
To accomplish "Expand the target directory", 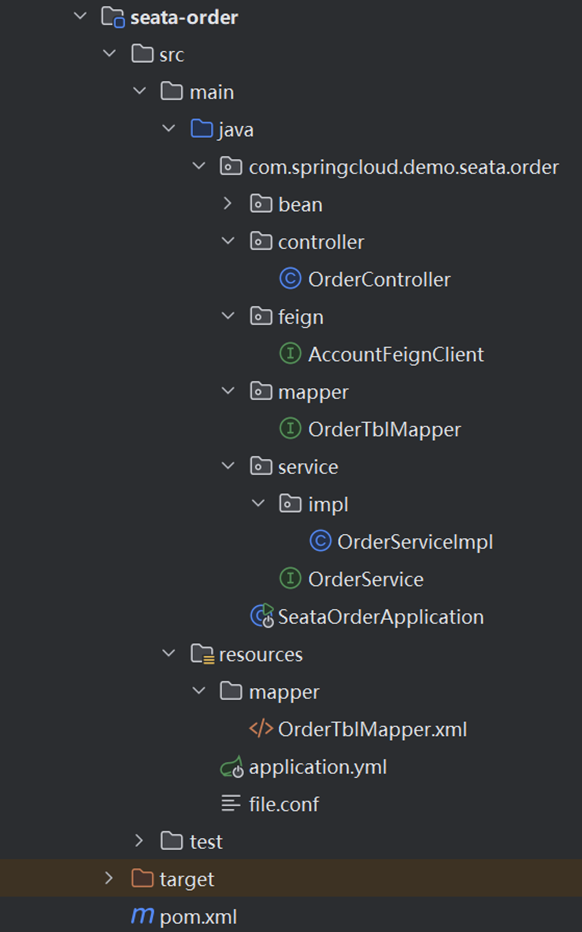I will [x=109, y=878].
